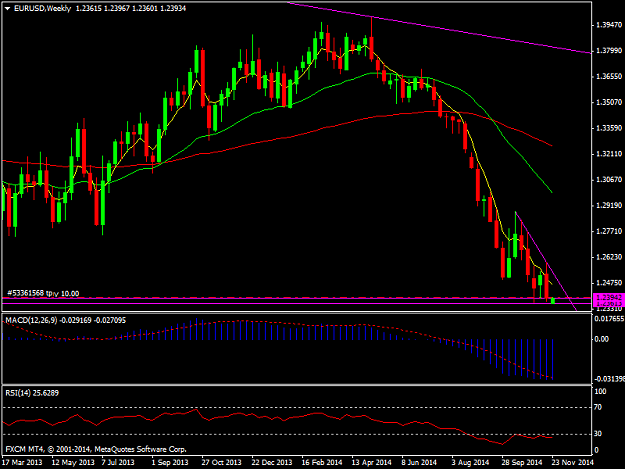Select the OHLC values 1.23615 1.23967 1.23601 1.23934
The width and height of the screenshot is (625, 469).
pyautogui.click(x=131, y=8)
